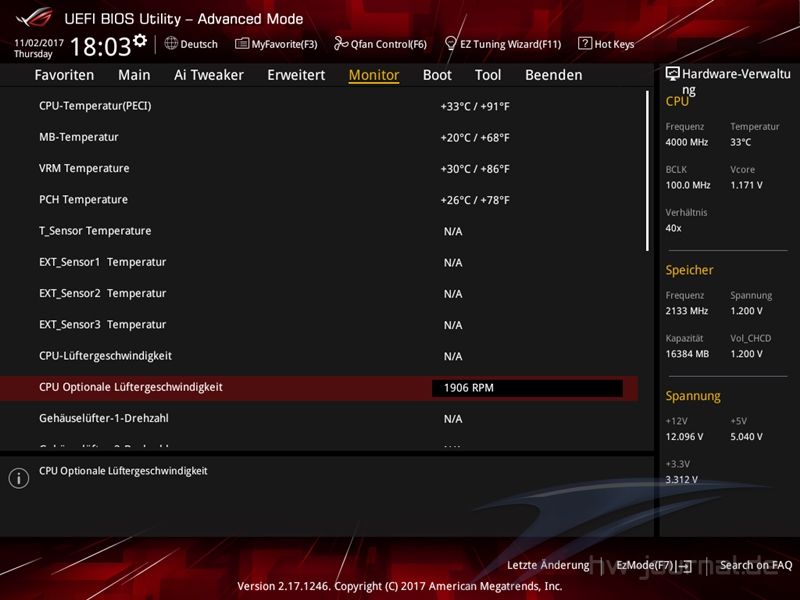Click the Speicher section heading

[689, 270]
